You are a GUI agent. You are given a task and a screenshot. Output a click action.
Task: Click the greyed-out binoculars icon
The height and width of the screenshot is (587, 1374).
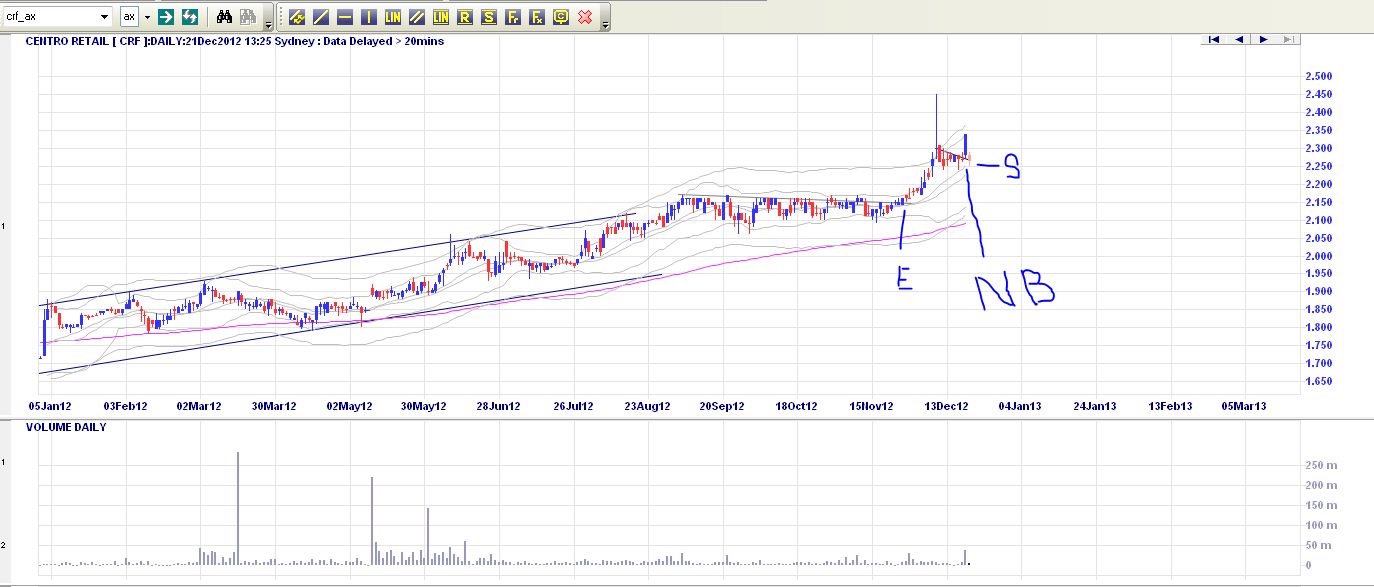click(x=248, y=17)
